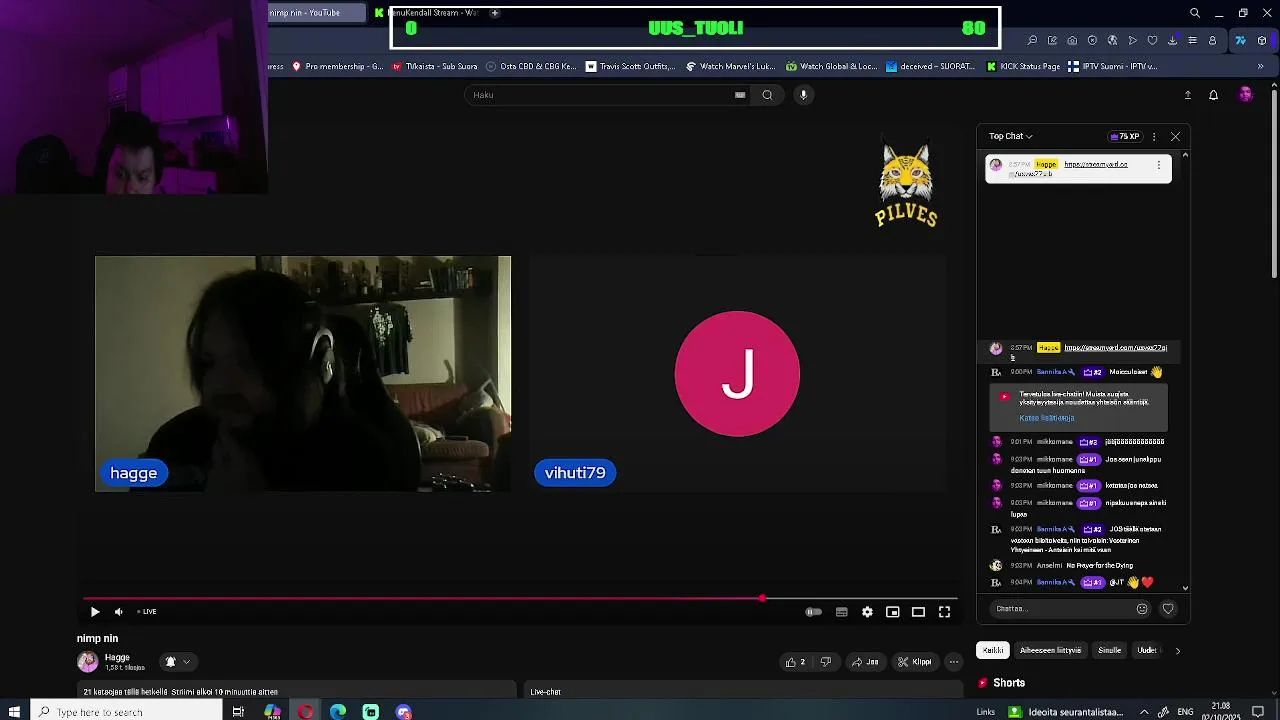The width and height of the screenshot is (1280, 720).
Task: Open subscription notification bell dropdown
Action: (x=177, y=662)
